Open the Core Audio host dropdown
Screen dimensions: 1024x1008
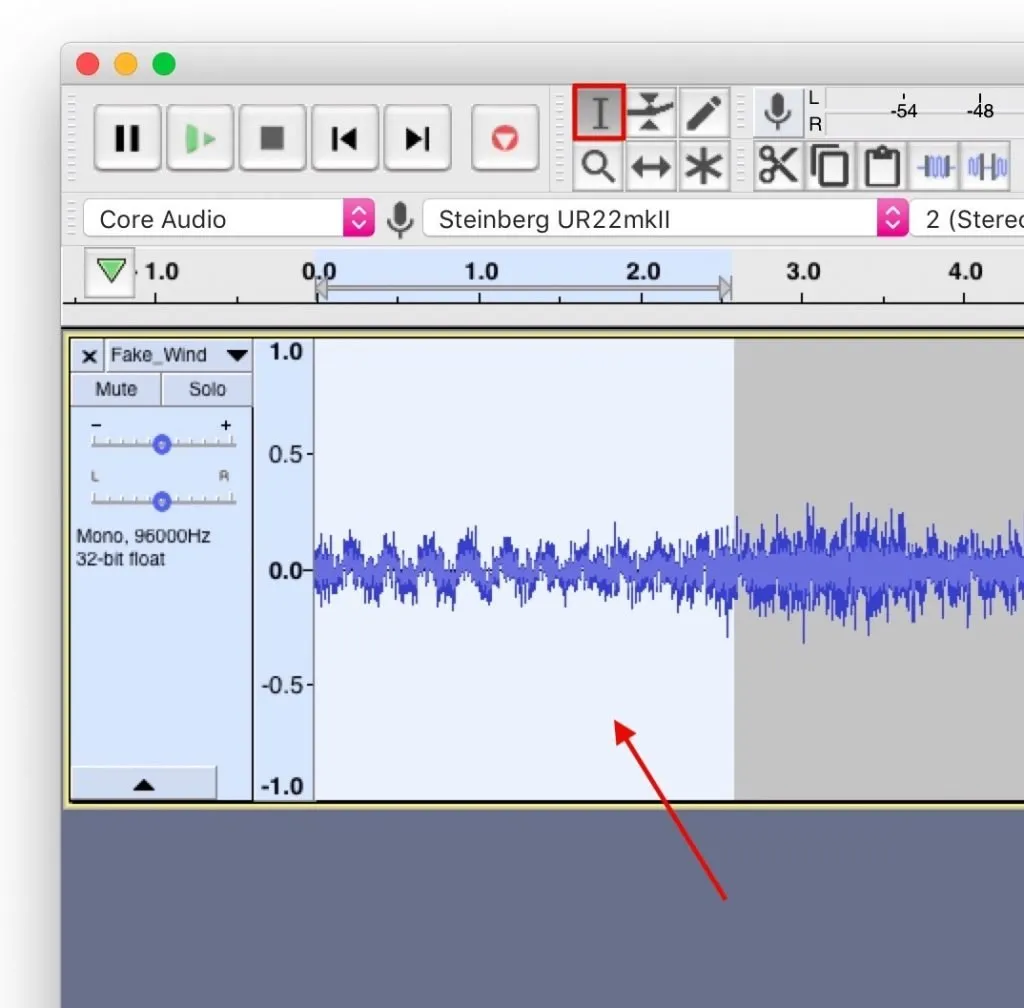coord(357,219)
